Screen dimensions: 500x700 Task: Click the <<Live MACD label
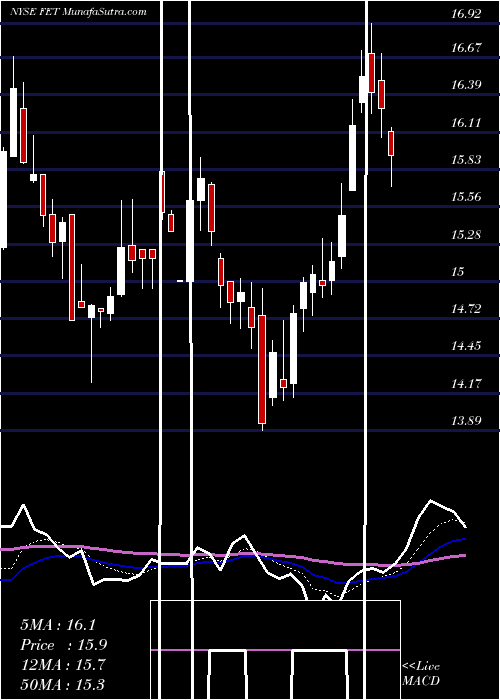point(421,674)
